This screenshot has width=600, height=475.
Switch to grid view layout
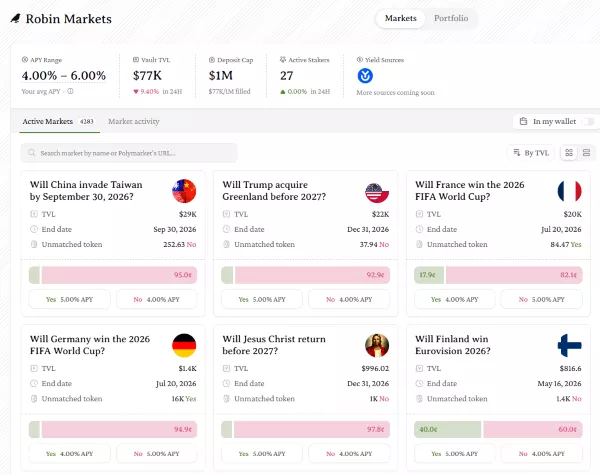(569, 153)
